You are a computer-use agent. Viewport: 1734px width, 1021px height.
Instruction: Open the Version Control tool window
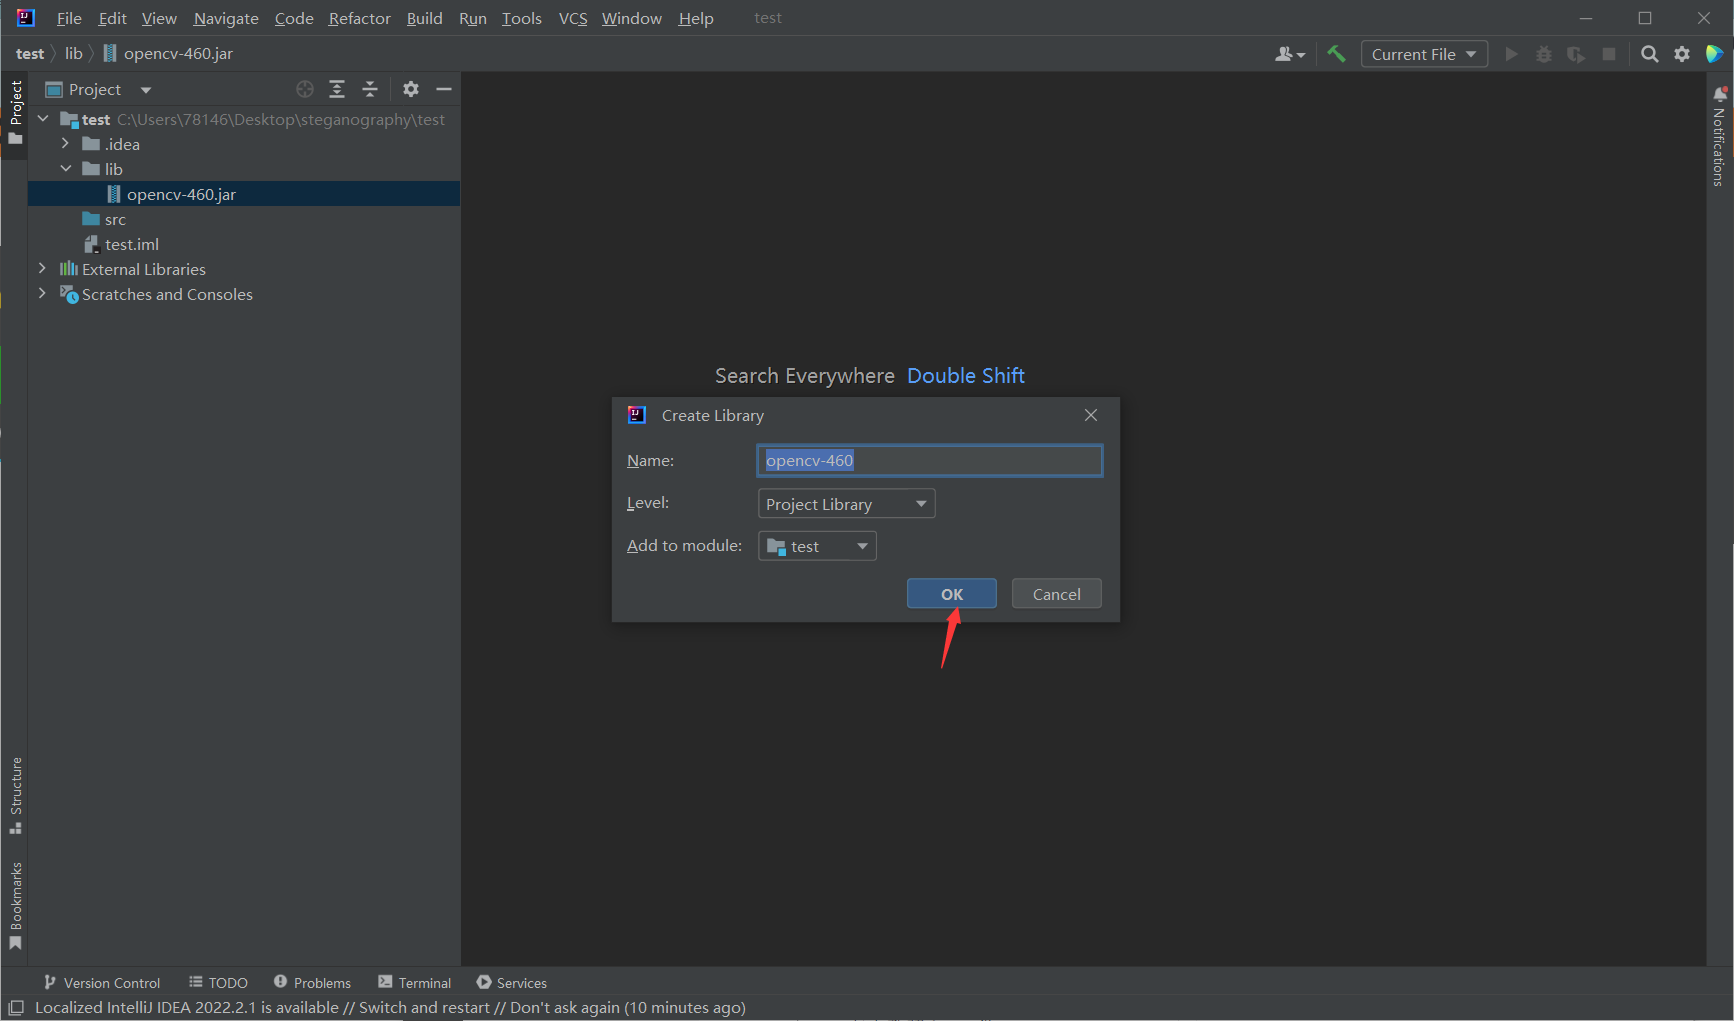coord(102,983)
